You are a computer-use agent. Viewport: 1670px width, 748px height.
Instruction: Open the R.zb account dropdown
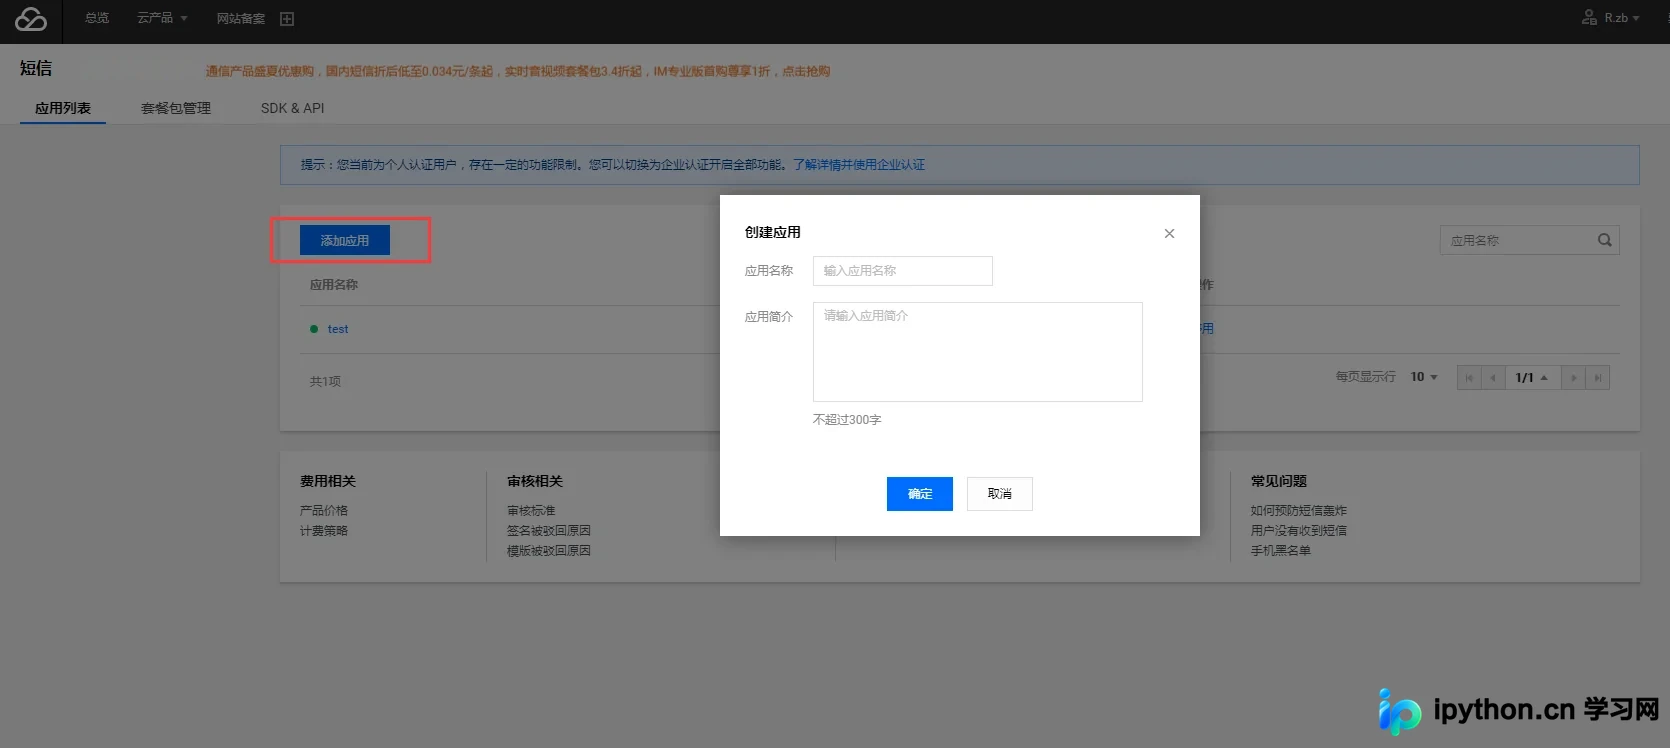coord(1610,18)
